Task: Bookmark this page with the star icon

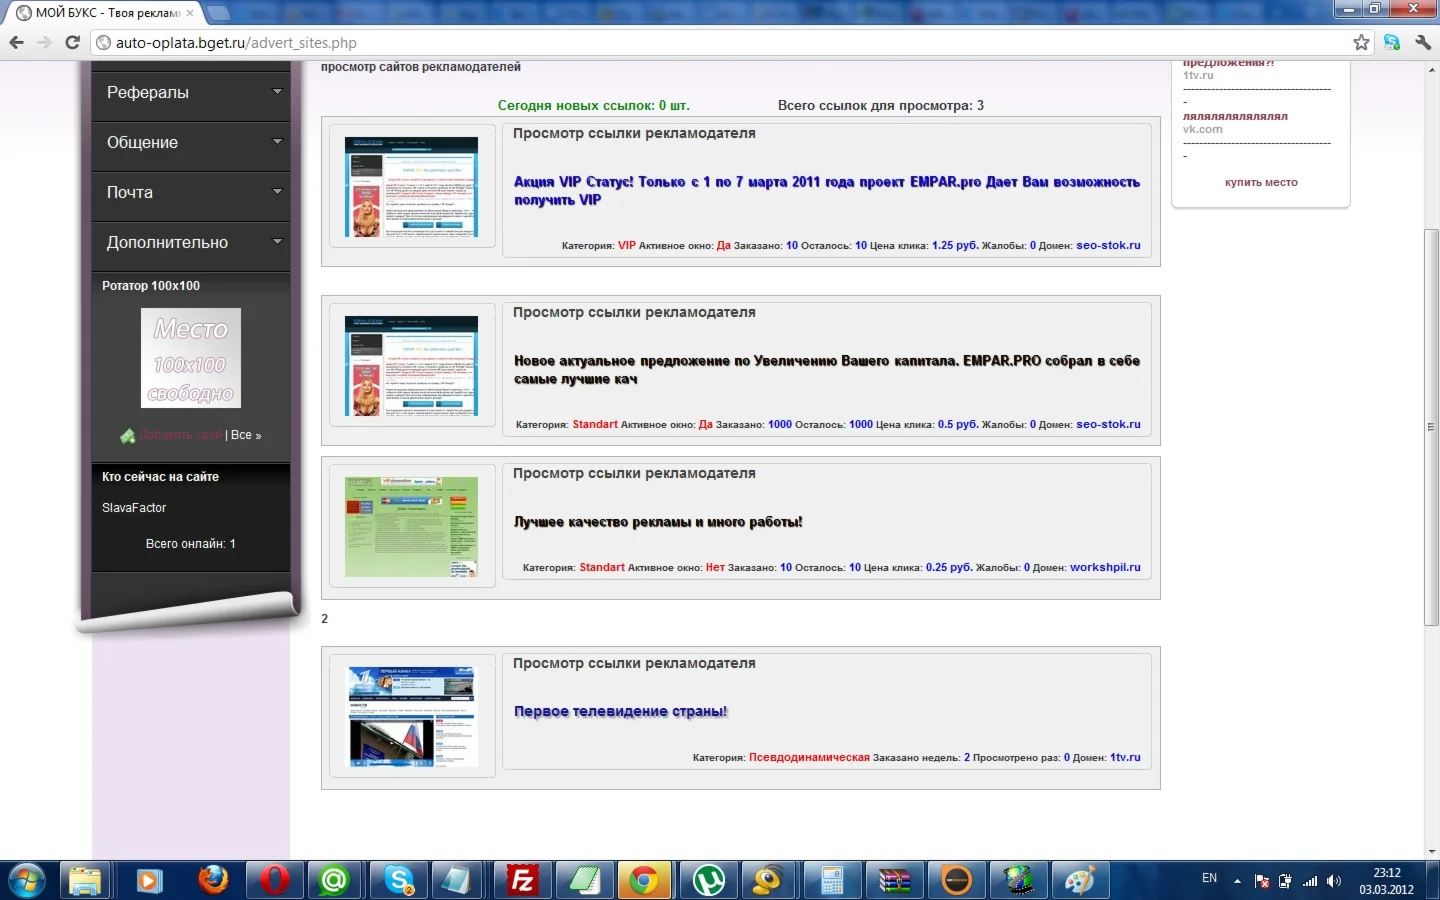Action: (1361, 43)
